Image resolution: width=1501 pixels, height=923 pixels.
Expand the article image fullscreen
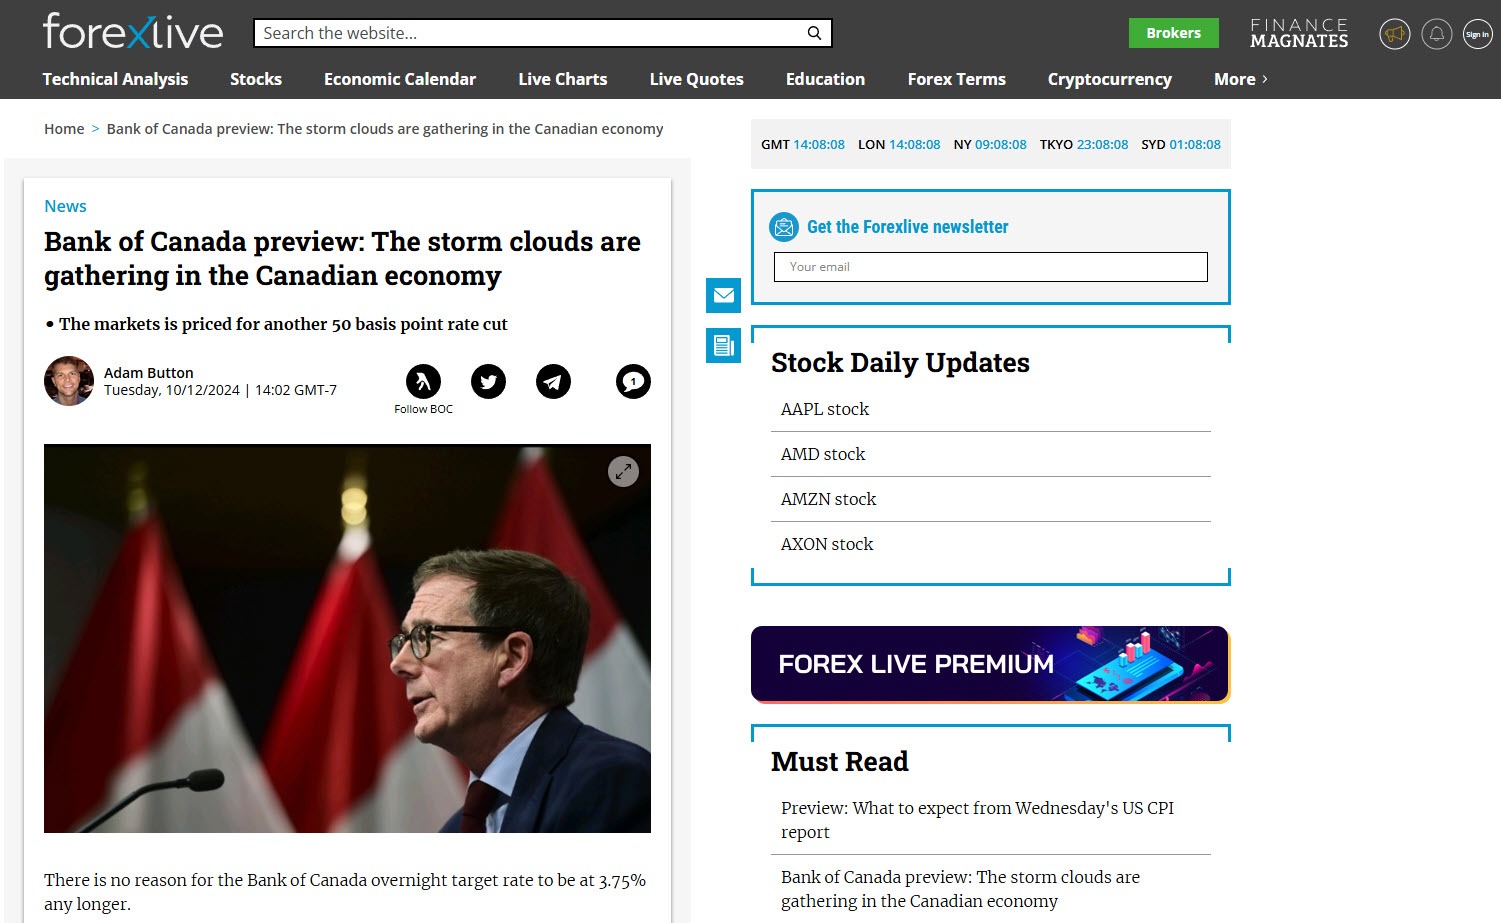tap(623, 472)
